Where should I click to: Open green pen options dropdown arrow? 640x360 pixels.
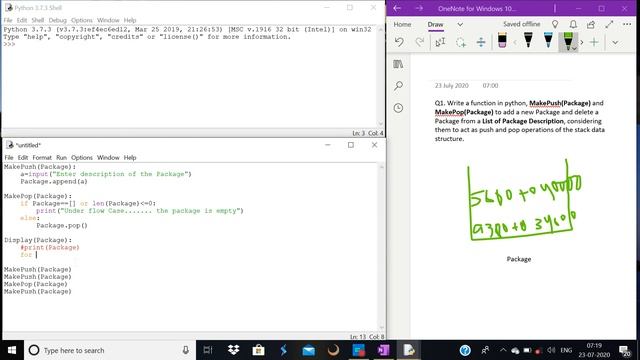pyautogui.click(x=574, y=49)
